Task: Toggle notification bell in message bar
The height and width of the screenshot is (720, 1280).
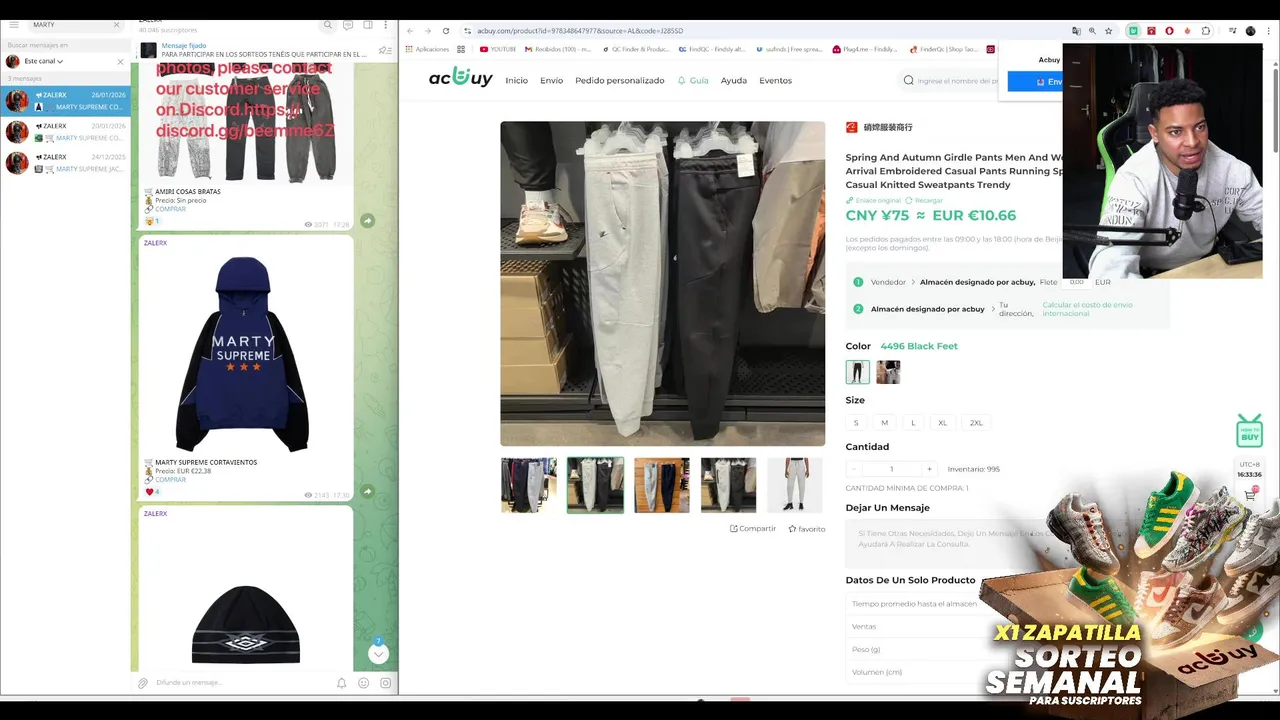Action: pos(341,683)
